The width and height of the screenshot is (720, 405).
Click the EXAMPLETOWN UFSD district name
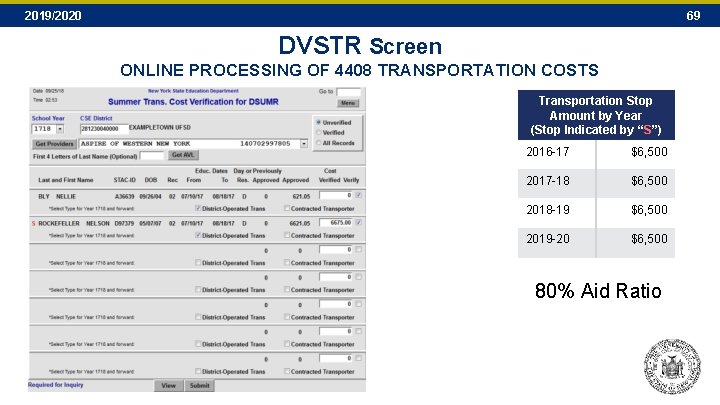tap(160, 128)
